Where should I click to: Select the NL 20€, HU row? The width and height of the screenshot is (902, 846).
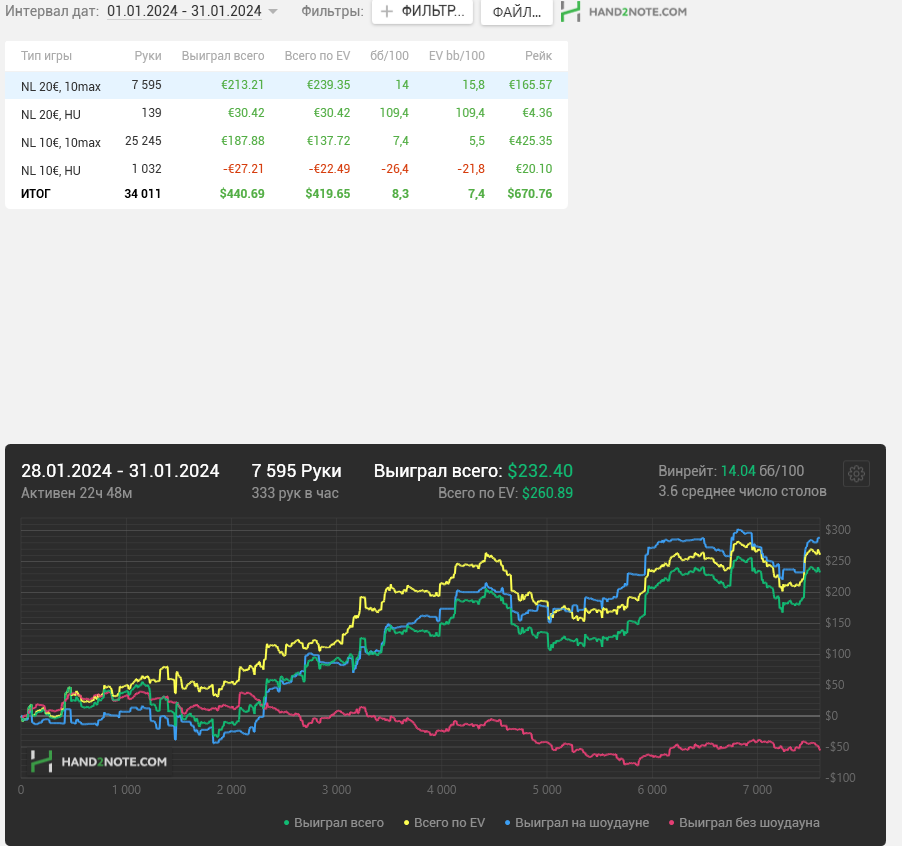pyautogui.click(x=286, y=113)
